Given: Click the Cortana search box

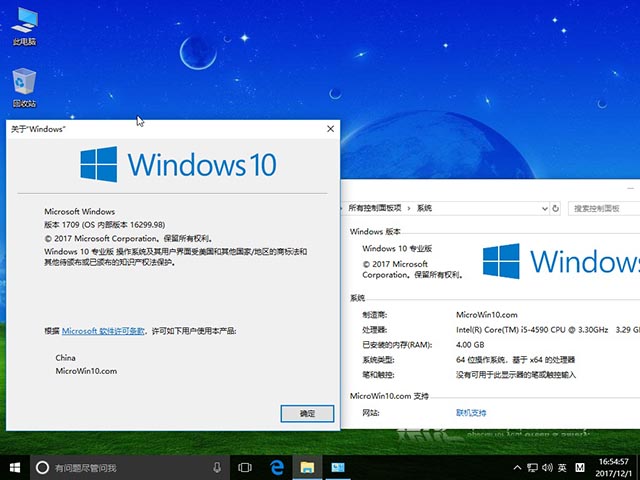Looking at the screenshot, I should point(130,467).
